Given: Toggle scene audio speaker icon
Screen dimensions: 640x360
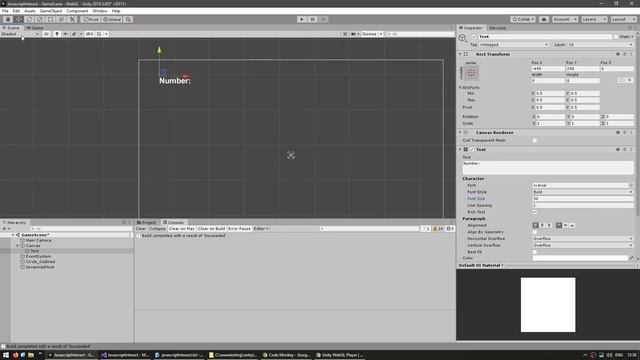Looking at the screenshot, I should click(65, 34).
